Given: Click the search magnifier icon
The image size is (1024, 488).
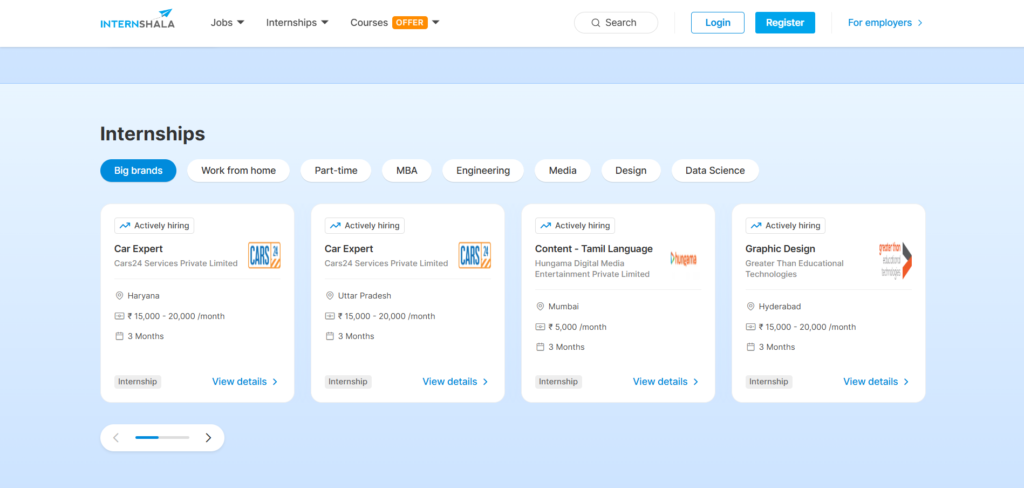Looking at the screenshot, I should click(x=596, y=23).
